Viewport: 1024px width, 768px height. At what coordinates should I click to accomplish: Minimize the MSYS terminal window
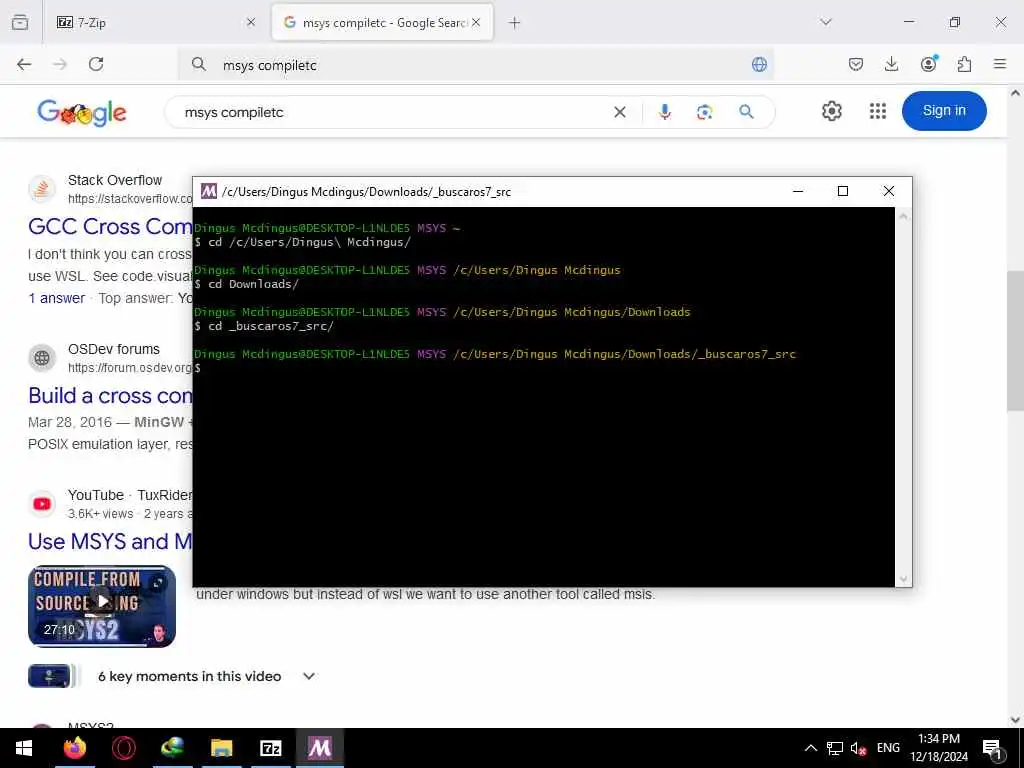(x=797, y=191)
